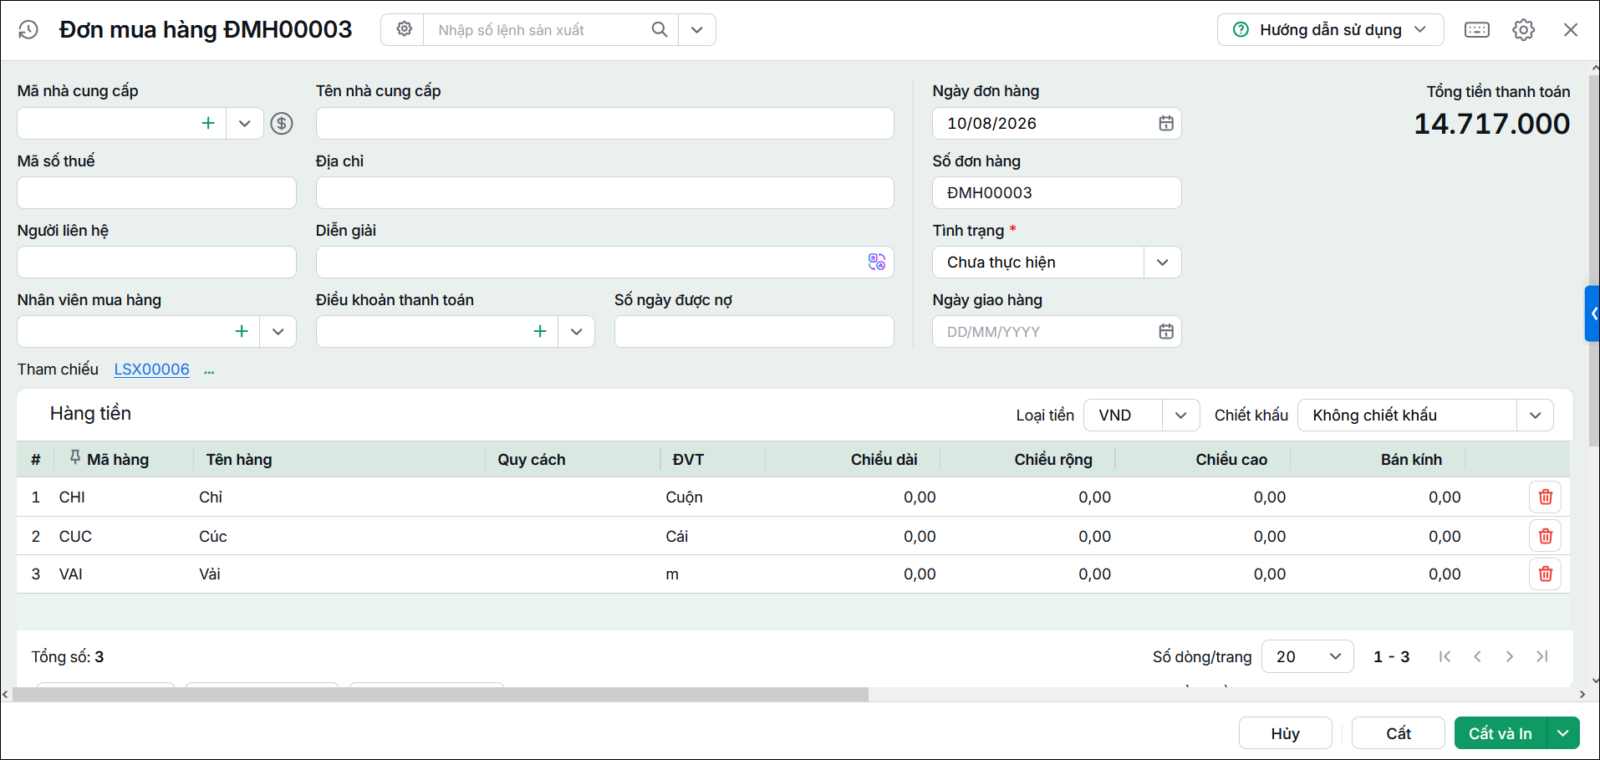
Task: Open the order history clock icon
Action: pyautogui.click(x=28, y=30)
